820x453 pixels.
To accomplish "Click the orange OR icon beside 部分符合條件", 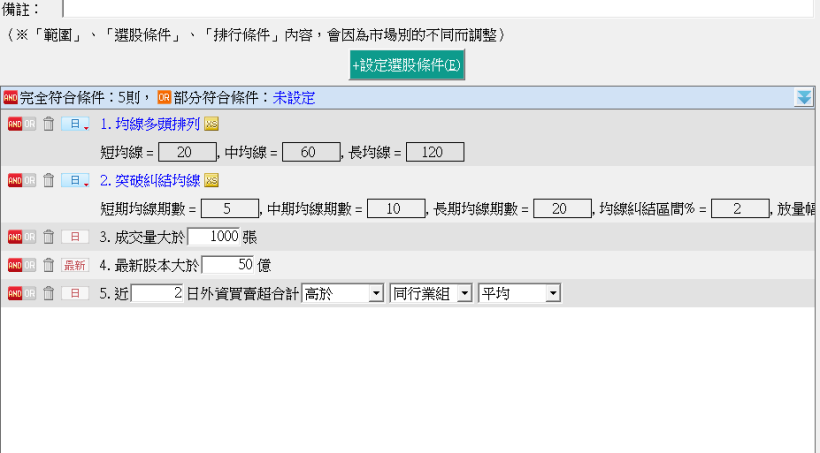I will point(164,97).
